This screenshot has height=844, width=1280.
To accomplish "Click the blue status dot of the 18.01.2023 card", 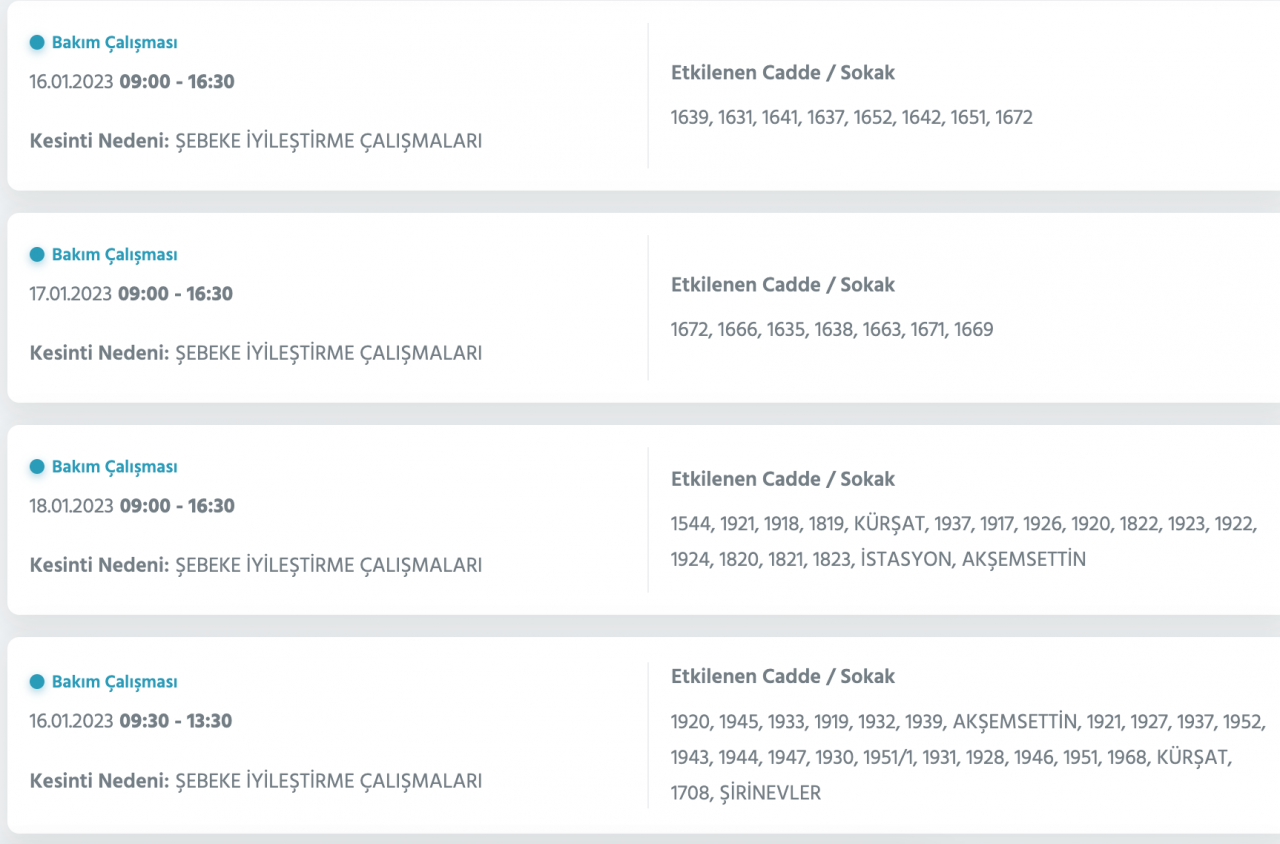I will (x=37, y=467).
